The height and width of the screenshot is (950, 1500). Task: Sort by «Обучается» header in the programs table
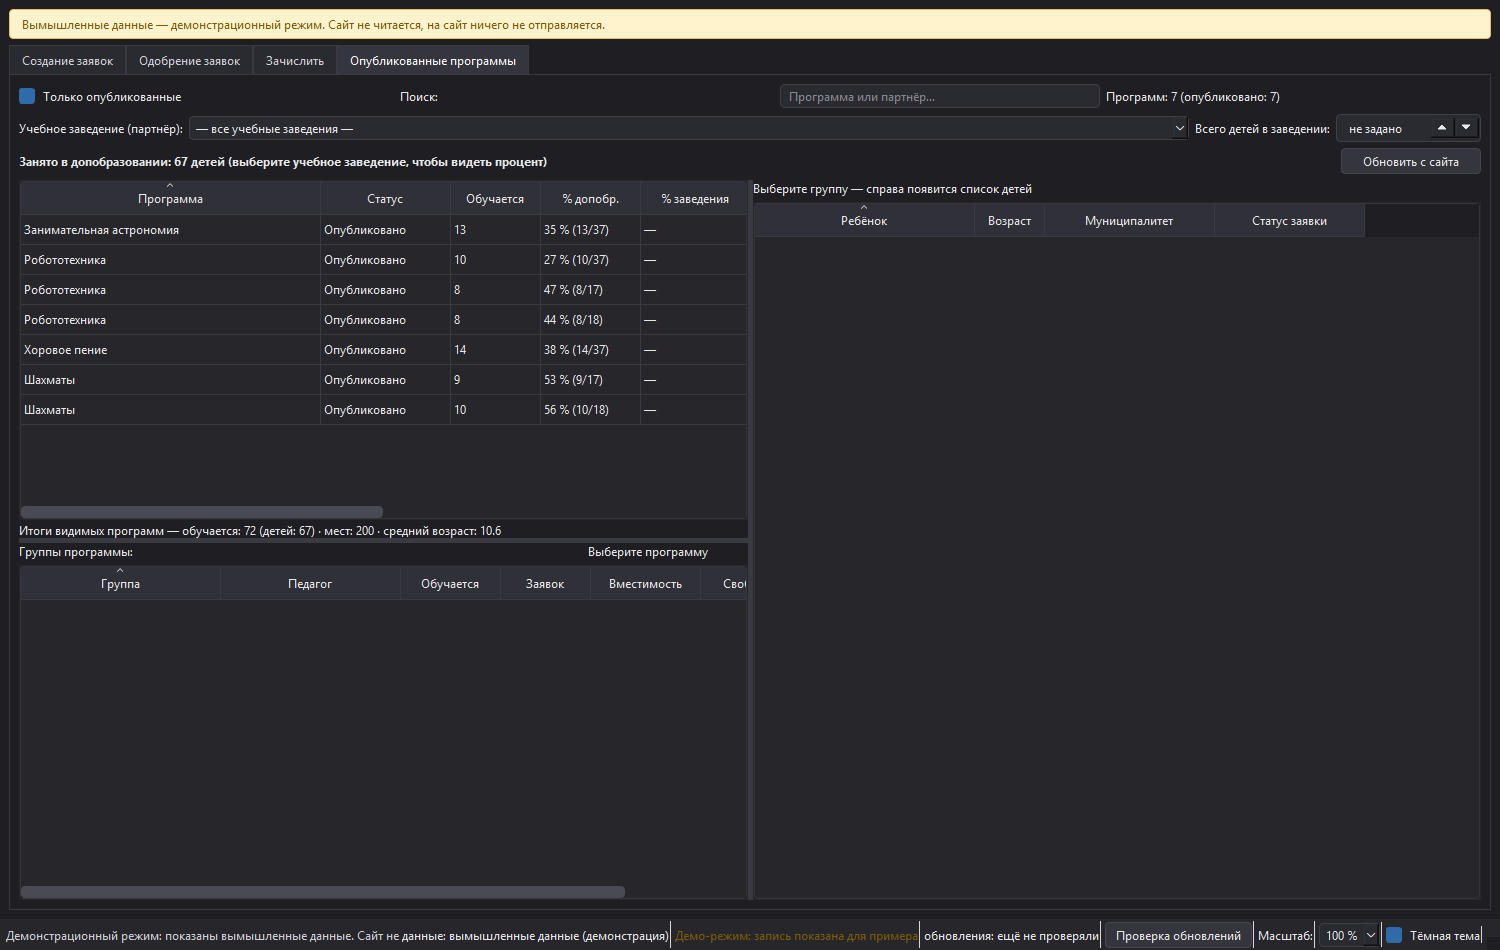click(495, 199)
